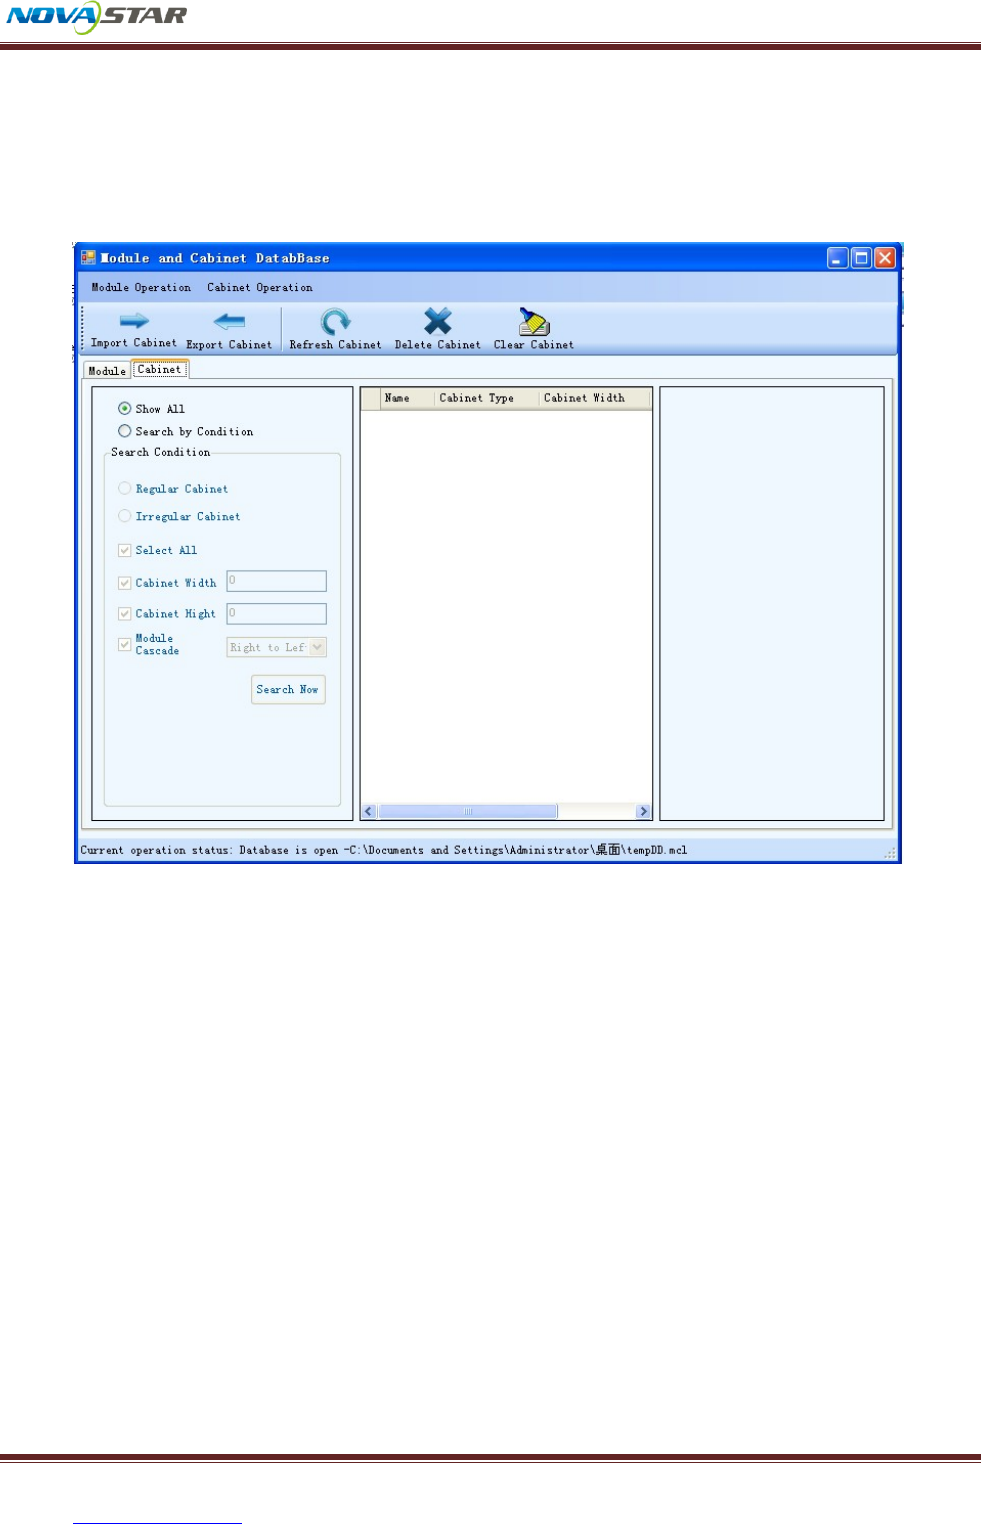This screenshot has height=1524, width=981.
Task: Click the Cabinet Width column header
Action: pyautogui.click(x=595, y=398)
